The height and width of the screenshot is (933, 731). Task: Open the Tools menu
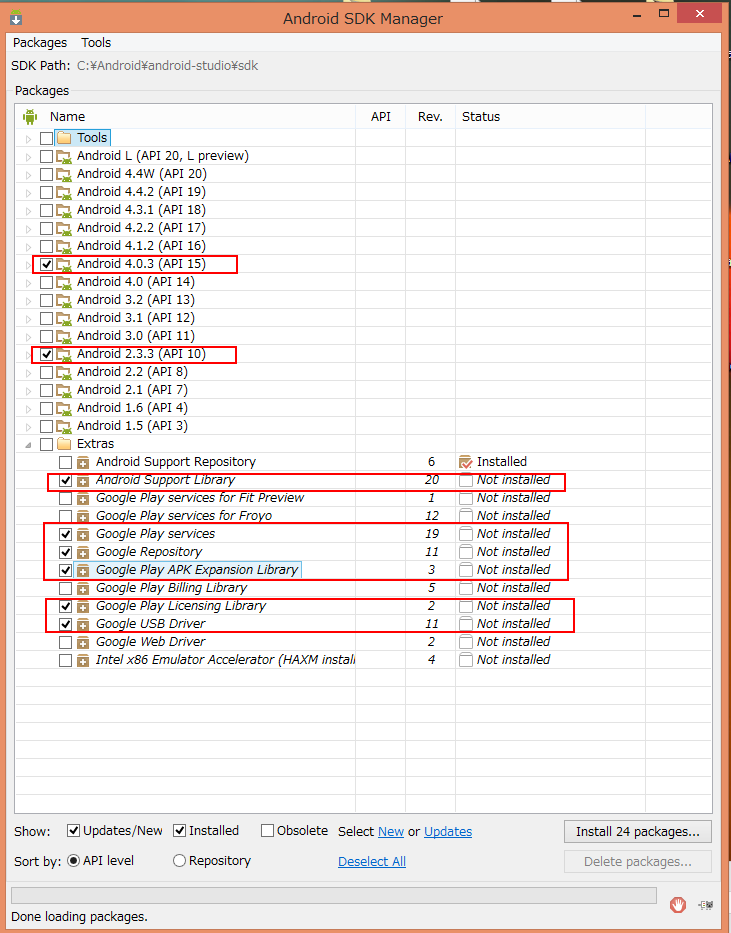[x=96, y=43]
